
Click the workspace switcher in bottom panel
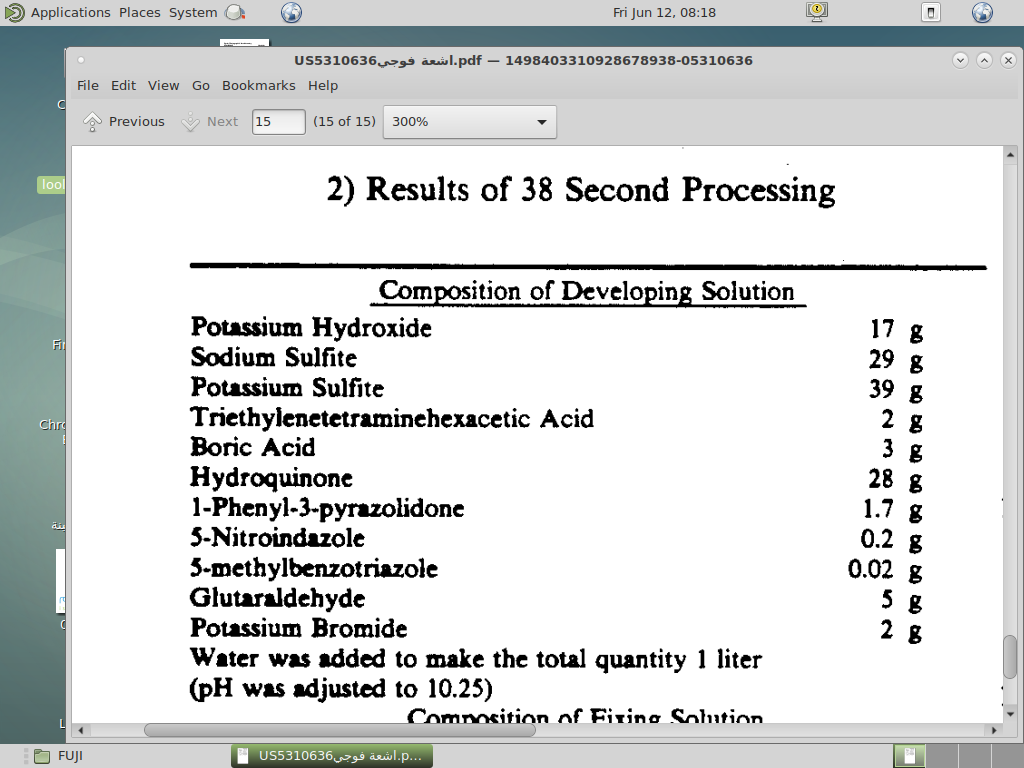957,756
